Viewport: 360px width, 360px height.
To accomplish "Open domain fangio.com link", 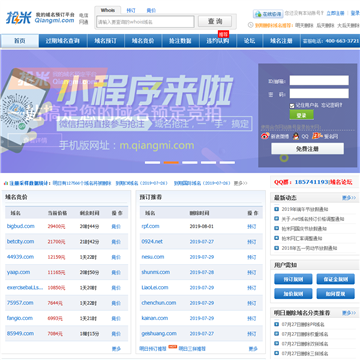I will point(20,318).
